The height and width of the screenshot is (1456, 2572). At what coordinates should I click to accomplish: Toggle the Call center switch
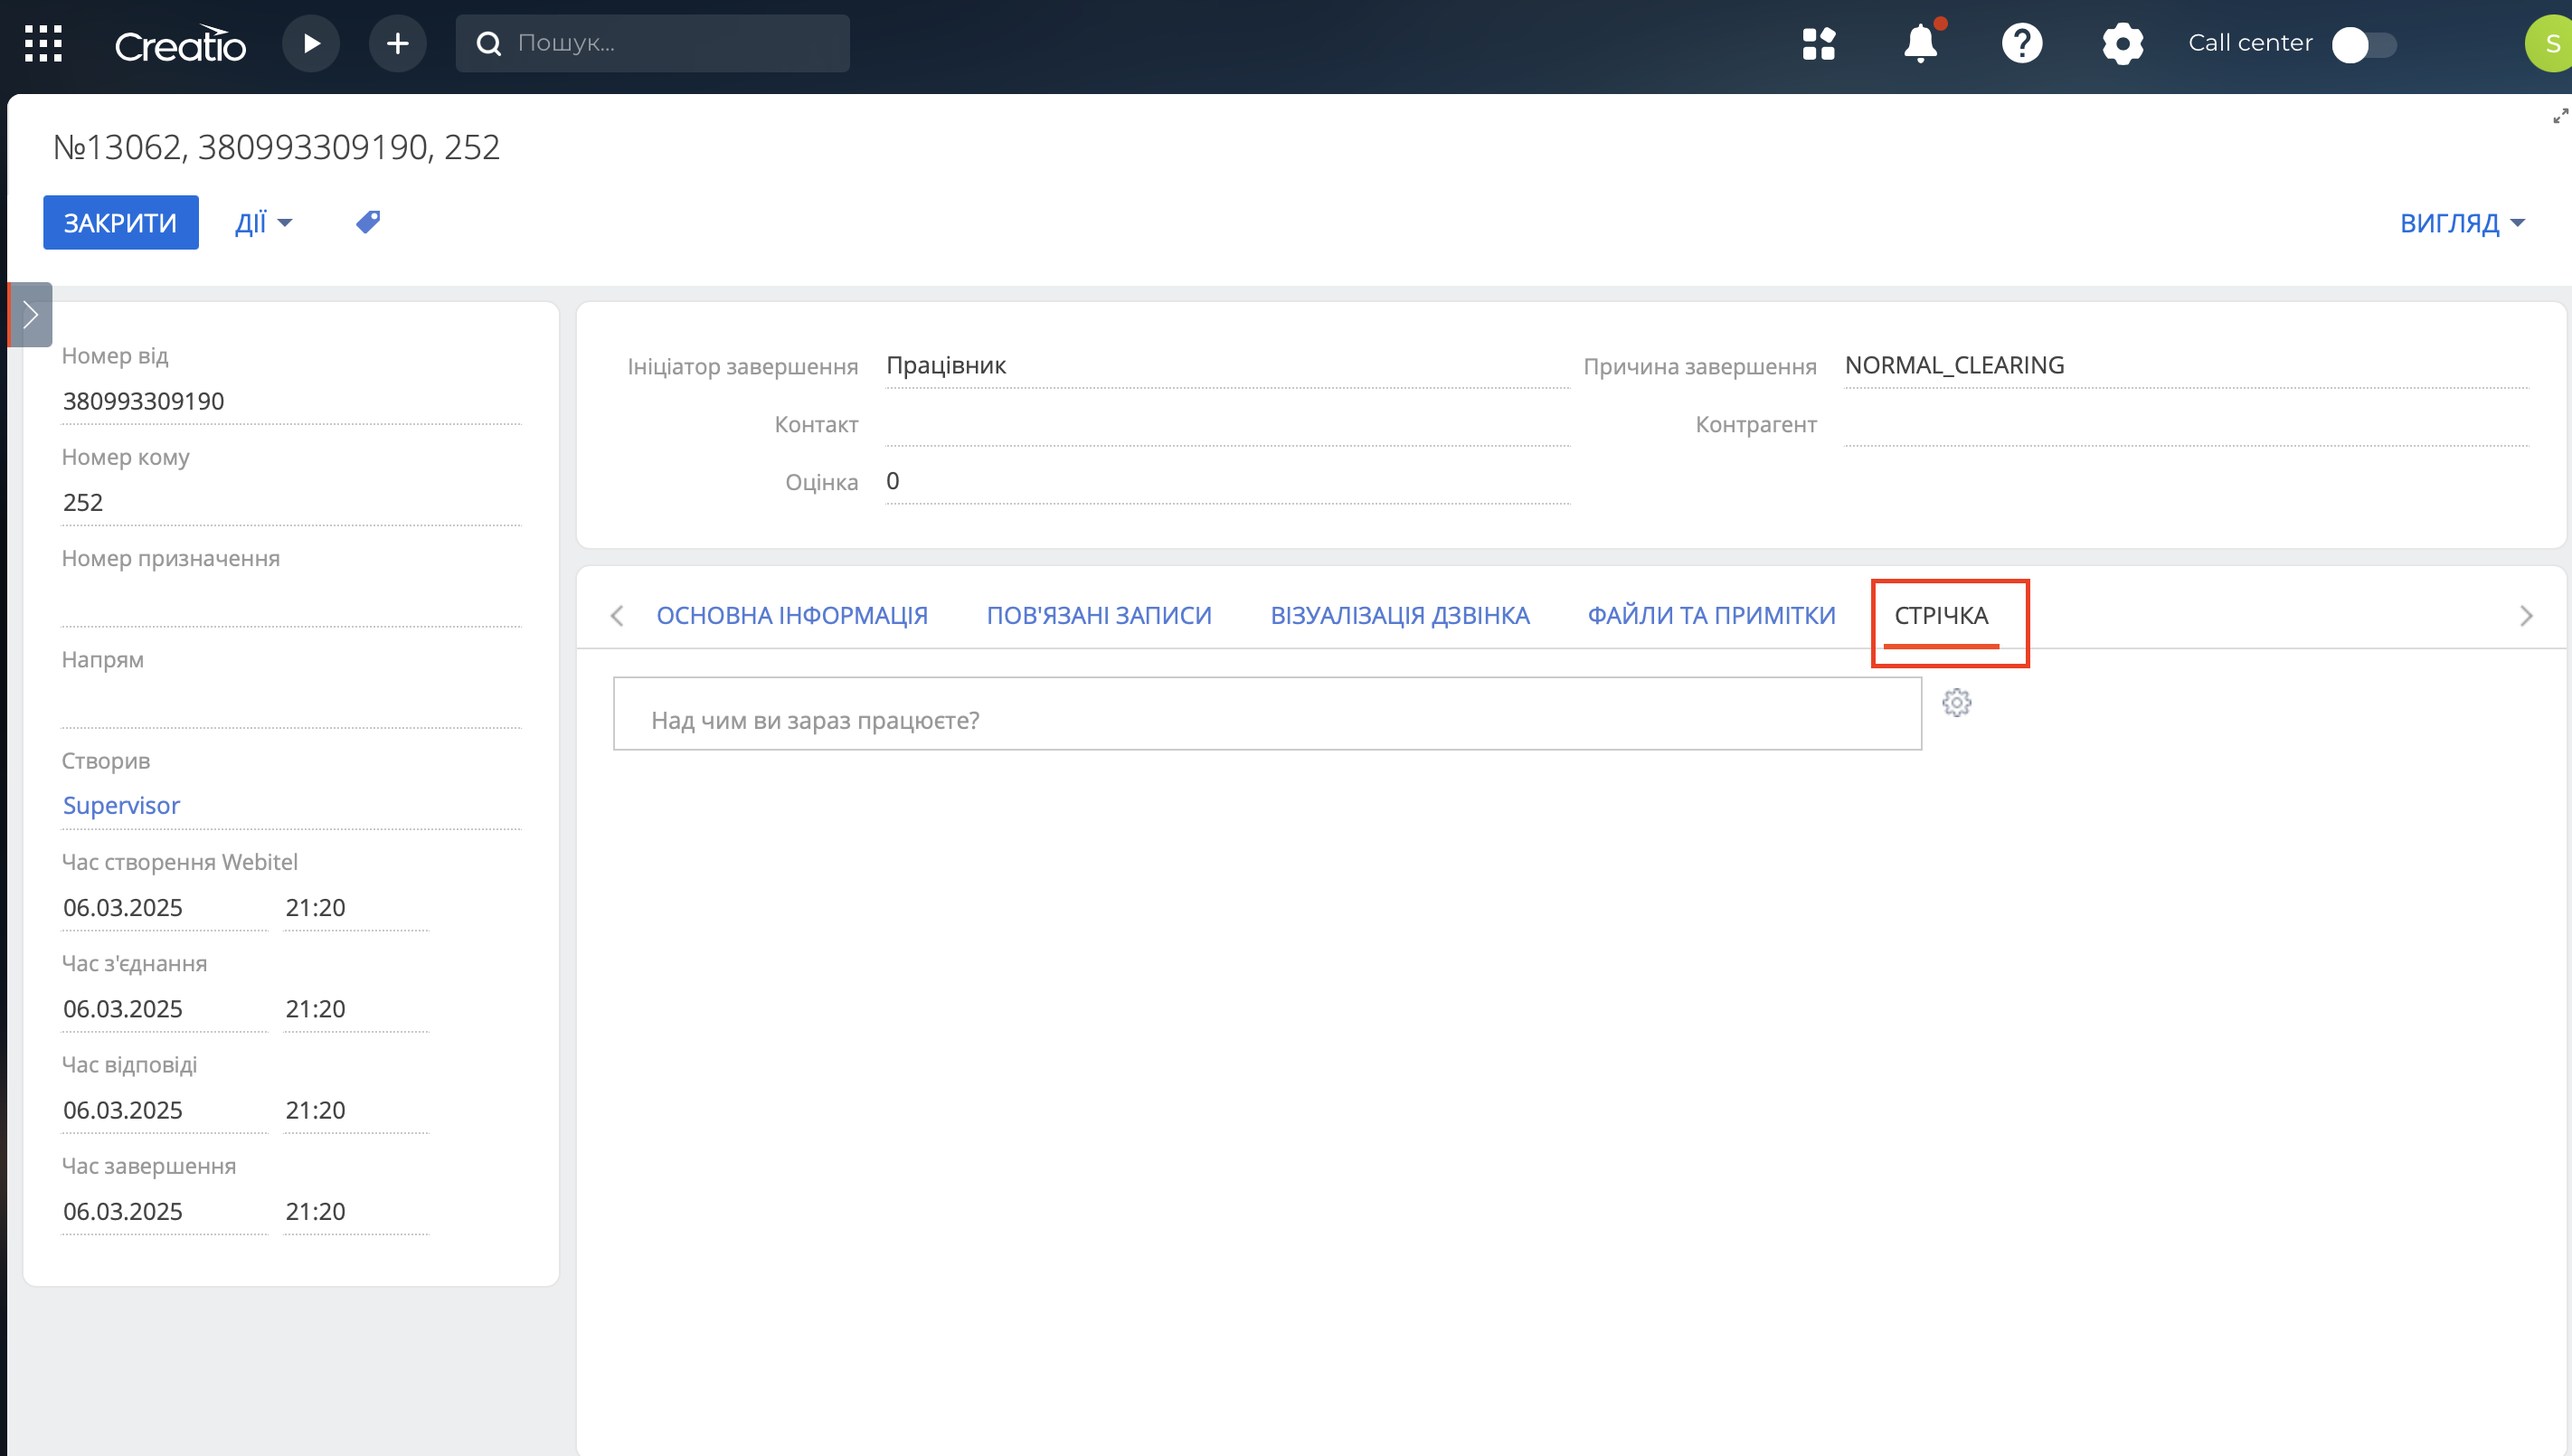(x=2364, y=45)
